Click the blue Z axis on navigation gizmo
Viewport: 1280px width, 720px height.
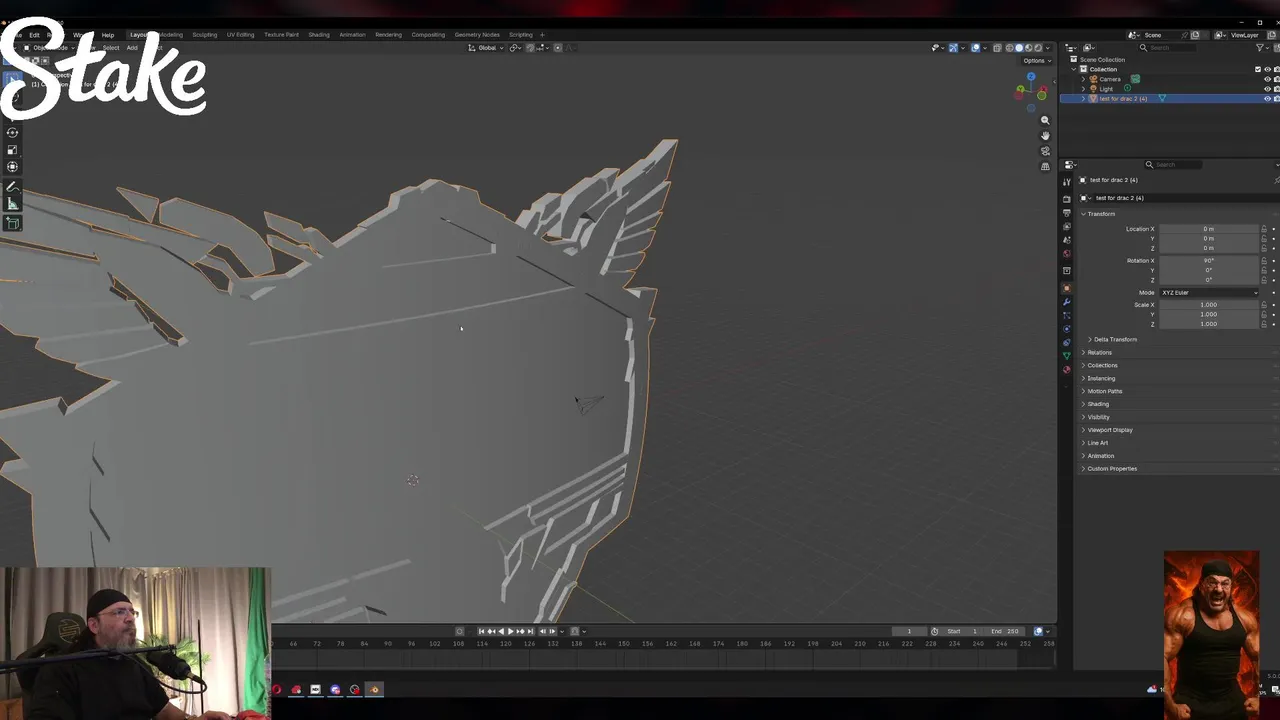point(1031,76)
